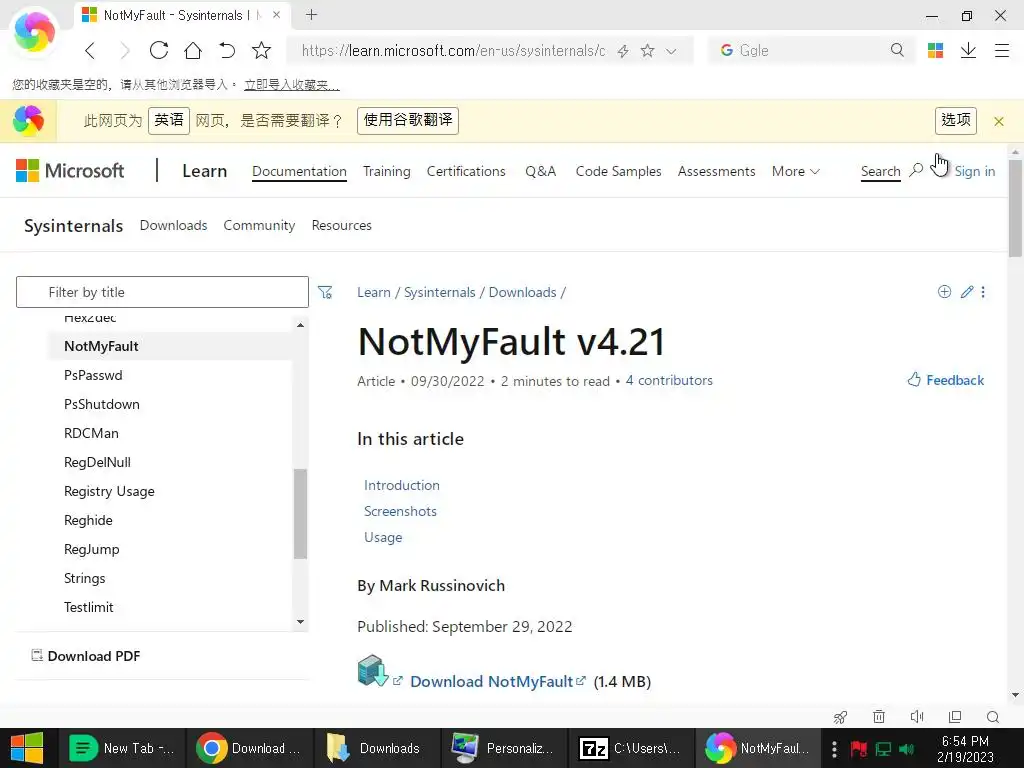Click the browser forward arrow

coord(125,50)
